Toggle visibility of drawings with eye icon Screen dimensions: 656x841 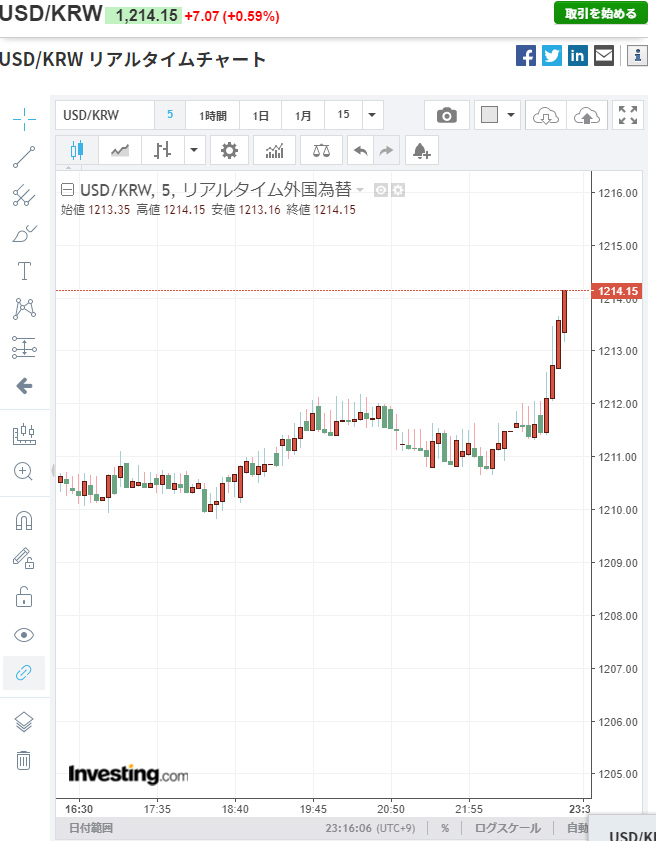click(24, 635)
